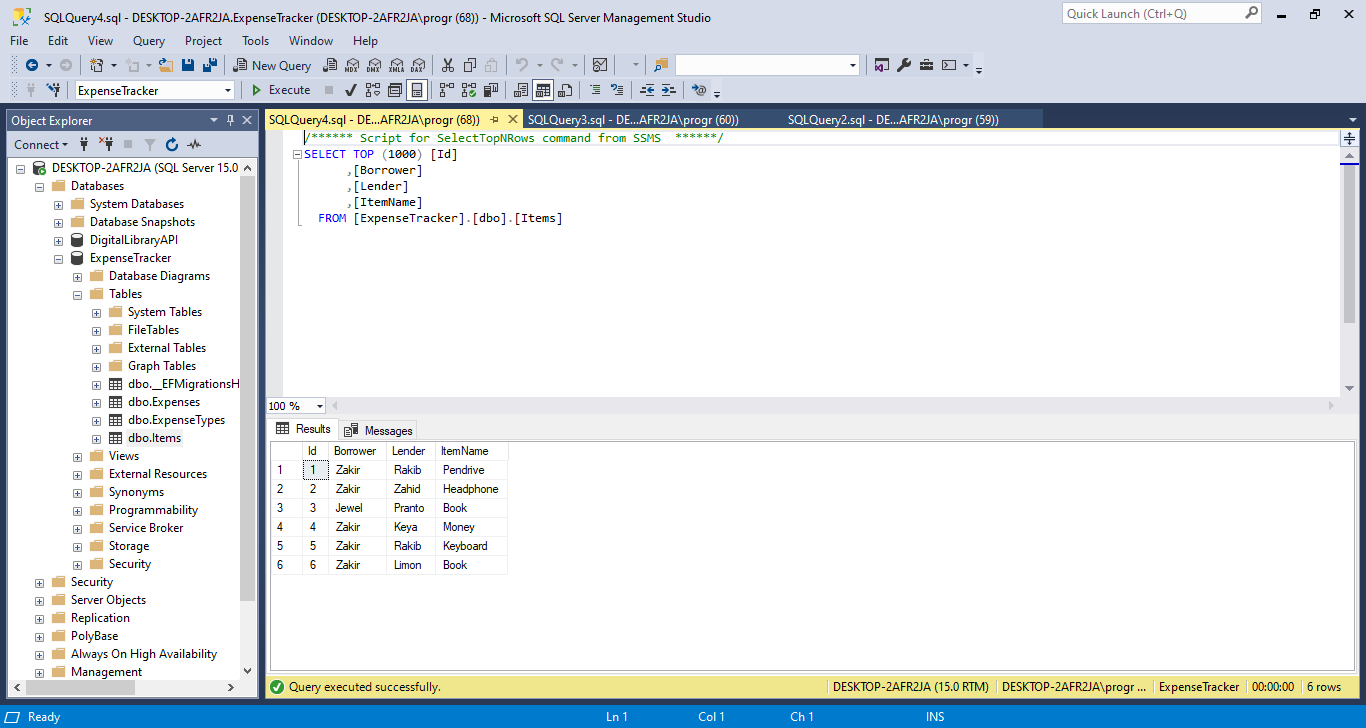Collapse the Tables folder node
This screenshot has width=1366, height=728.
[x=78, y=294]
